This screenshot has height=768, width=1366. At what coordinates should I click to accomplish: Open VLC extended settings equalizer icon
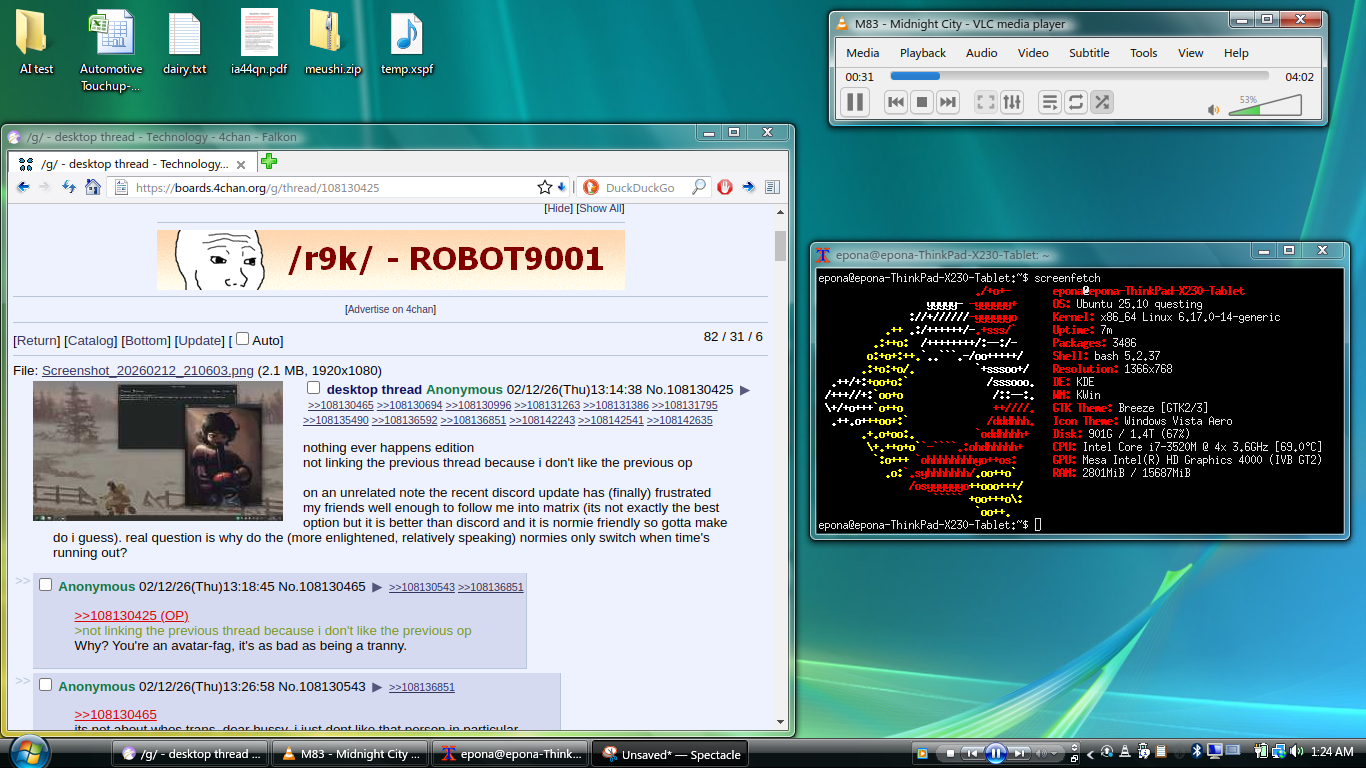(1012, 102)
